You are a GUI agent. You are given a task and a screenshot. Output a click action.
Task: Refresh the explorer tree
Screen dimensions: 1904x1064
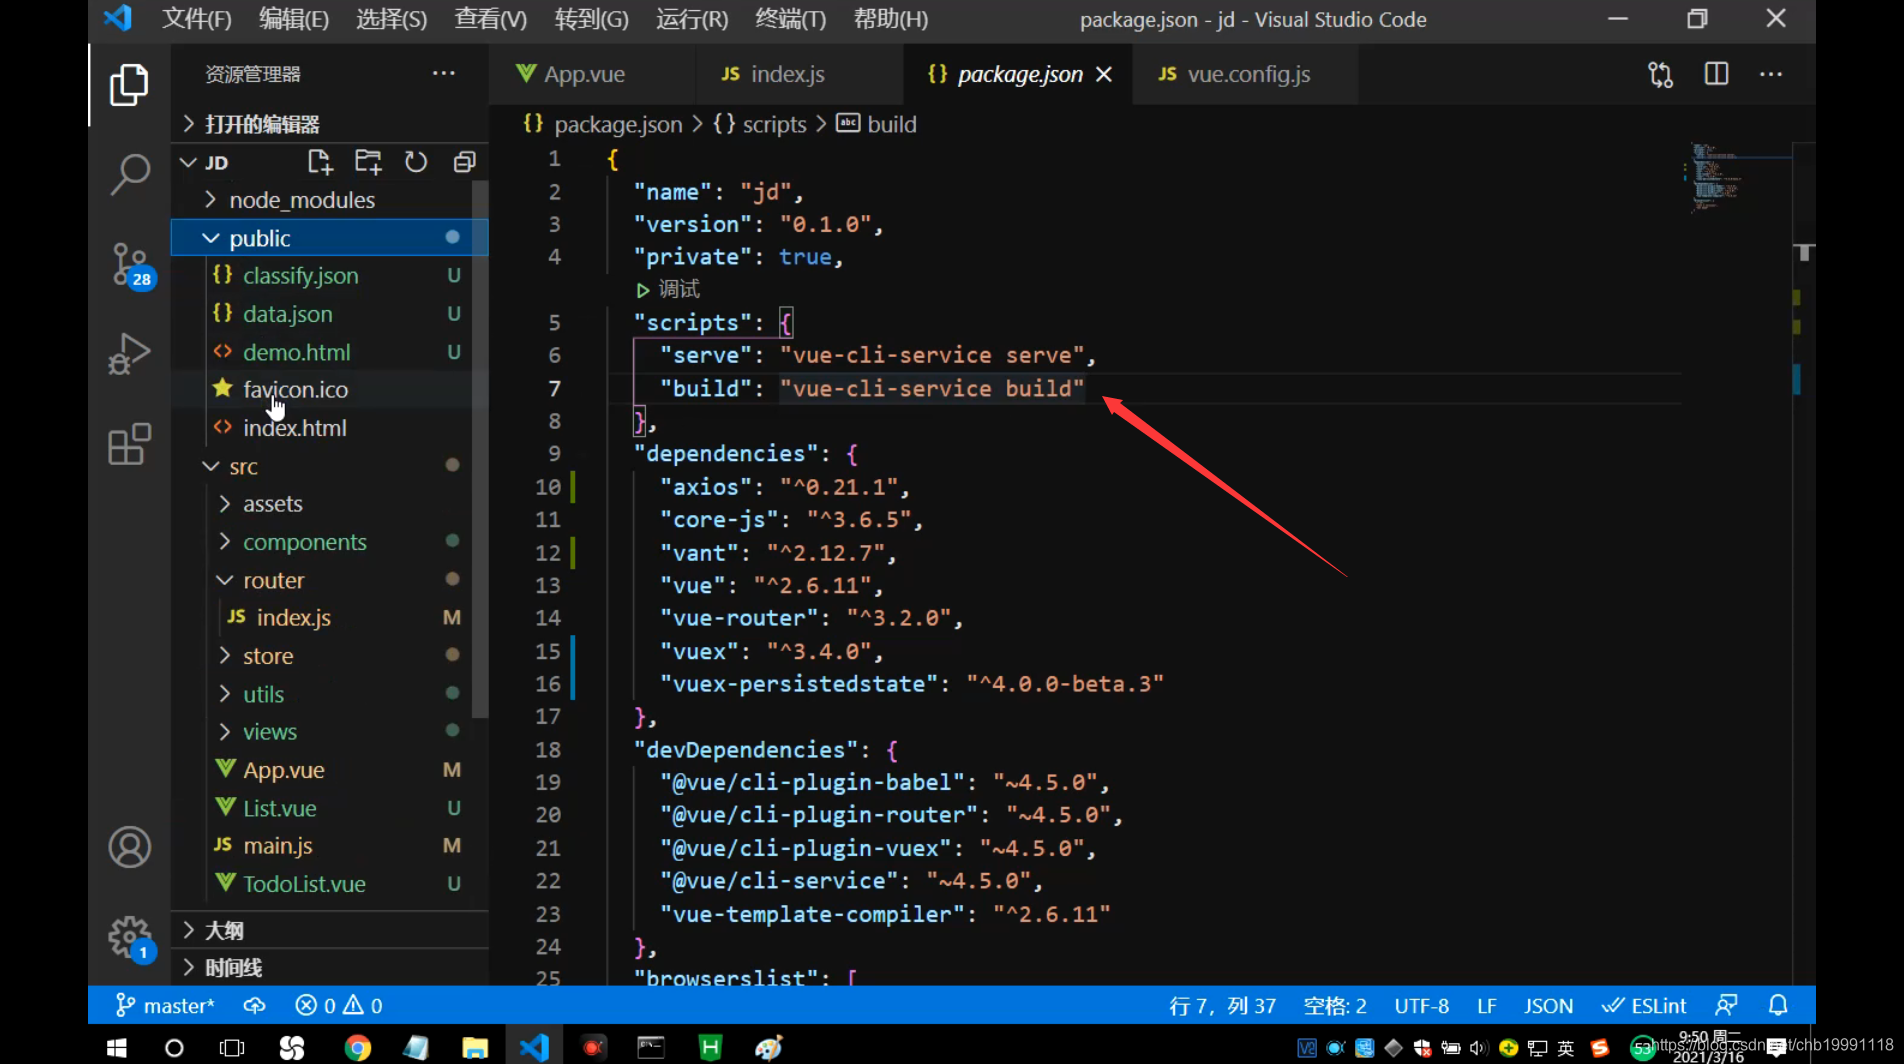click(x=416, y=162)
